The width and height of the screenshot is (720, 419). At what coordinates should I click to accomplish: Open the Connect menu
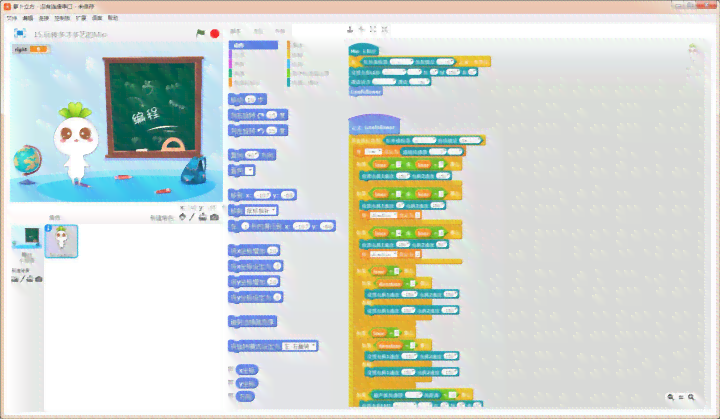44,18
